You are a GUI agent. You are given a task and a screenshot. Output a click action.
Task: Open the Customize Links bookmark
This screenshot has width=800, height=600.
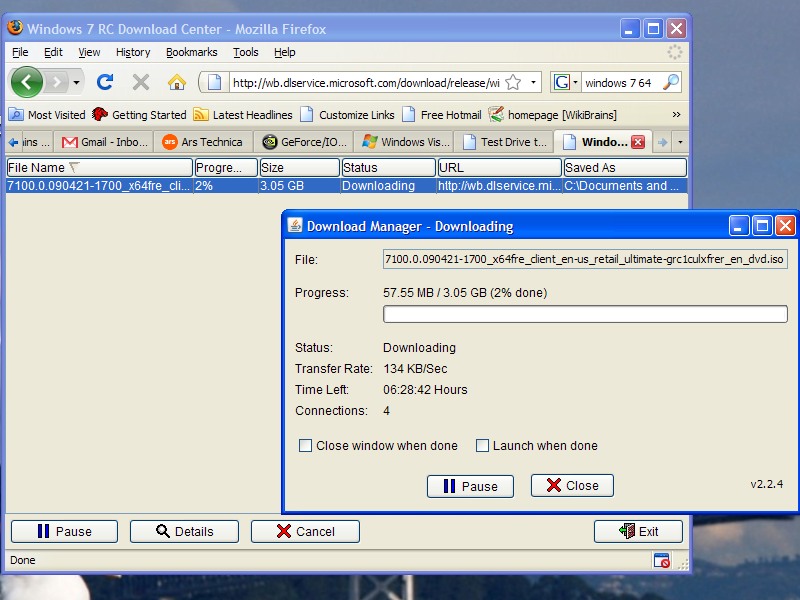pos(347,115)
